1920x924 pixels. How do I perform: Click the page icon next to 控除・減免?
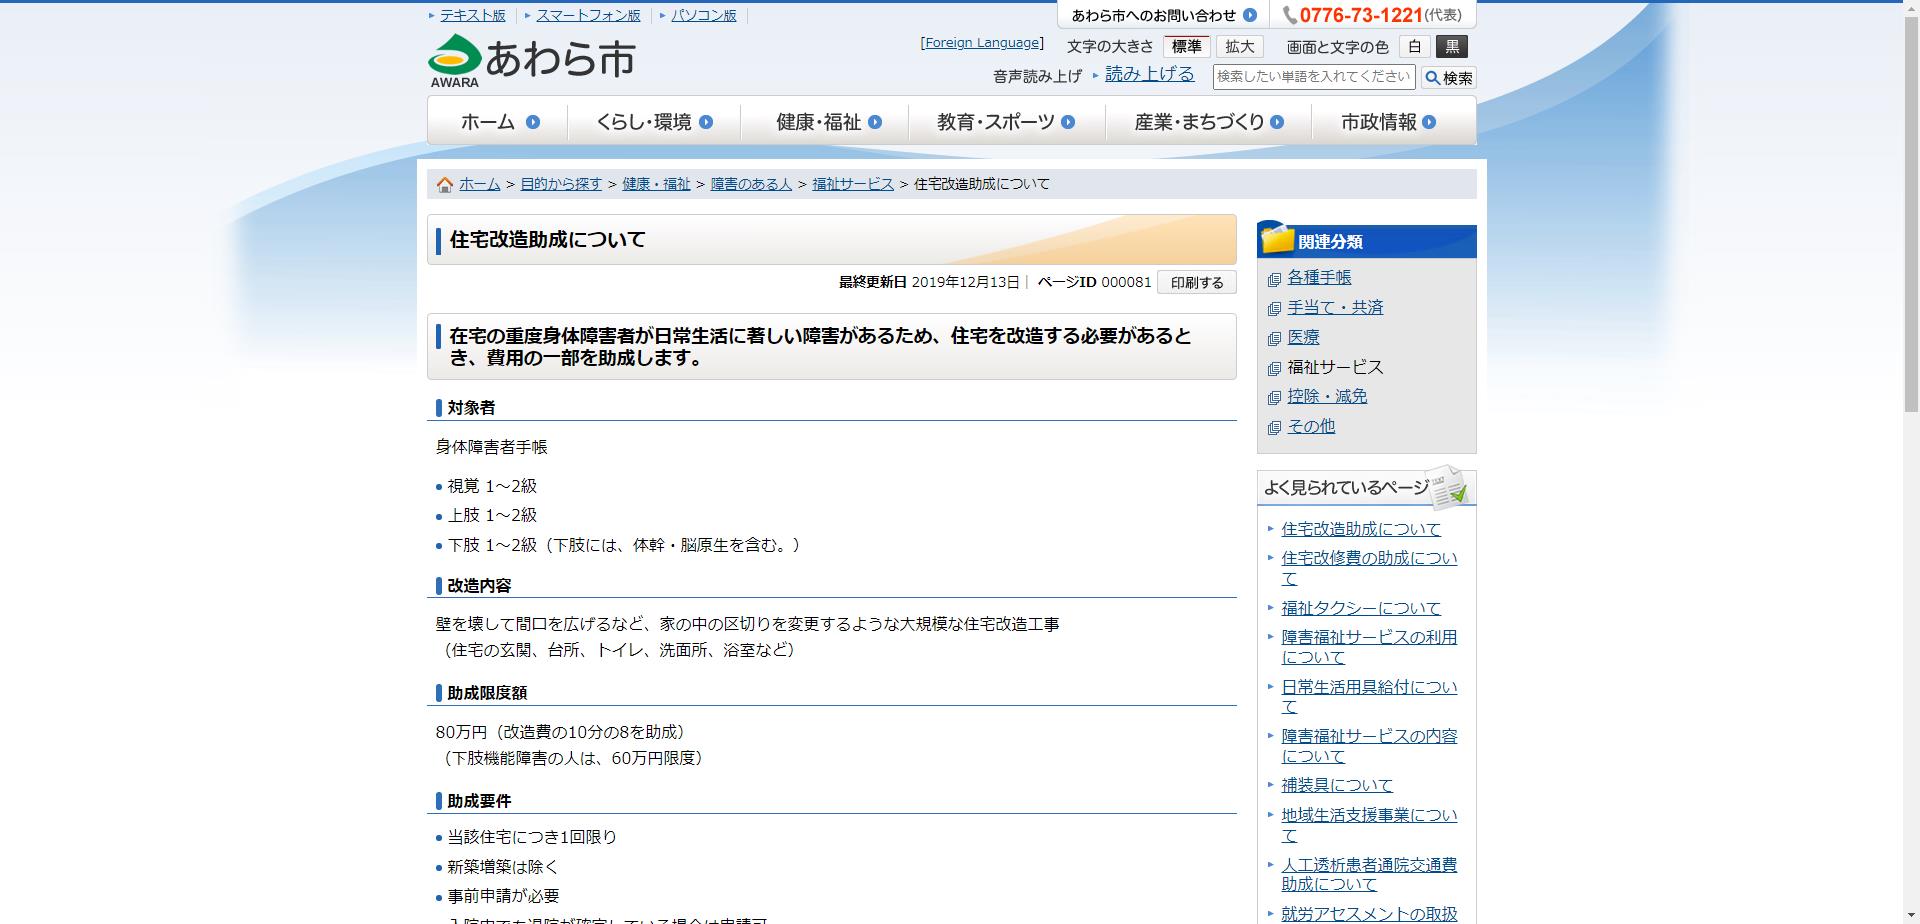(1274, 398)
